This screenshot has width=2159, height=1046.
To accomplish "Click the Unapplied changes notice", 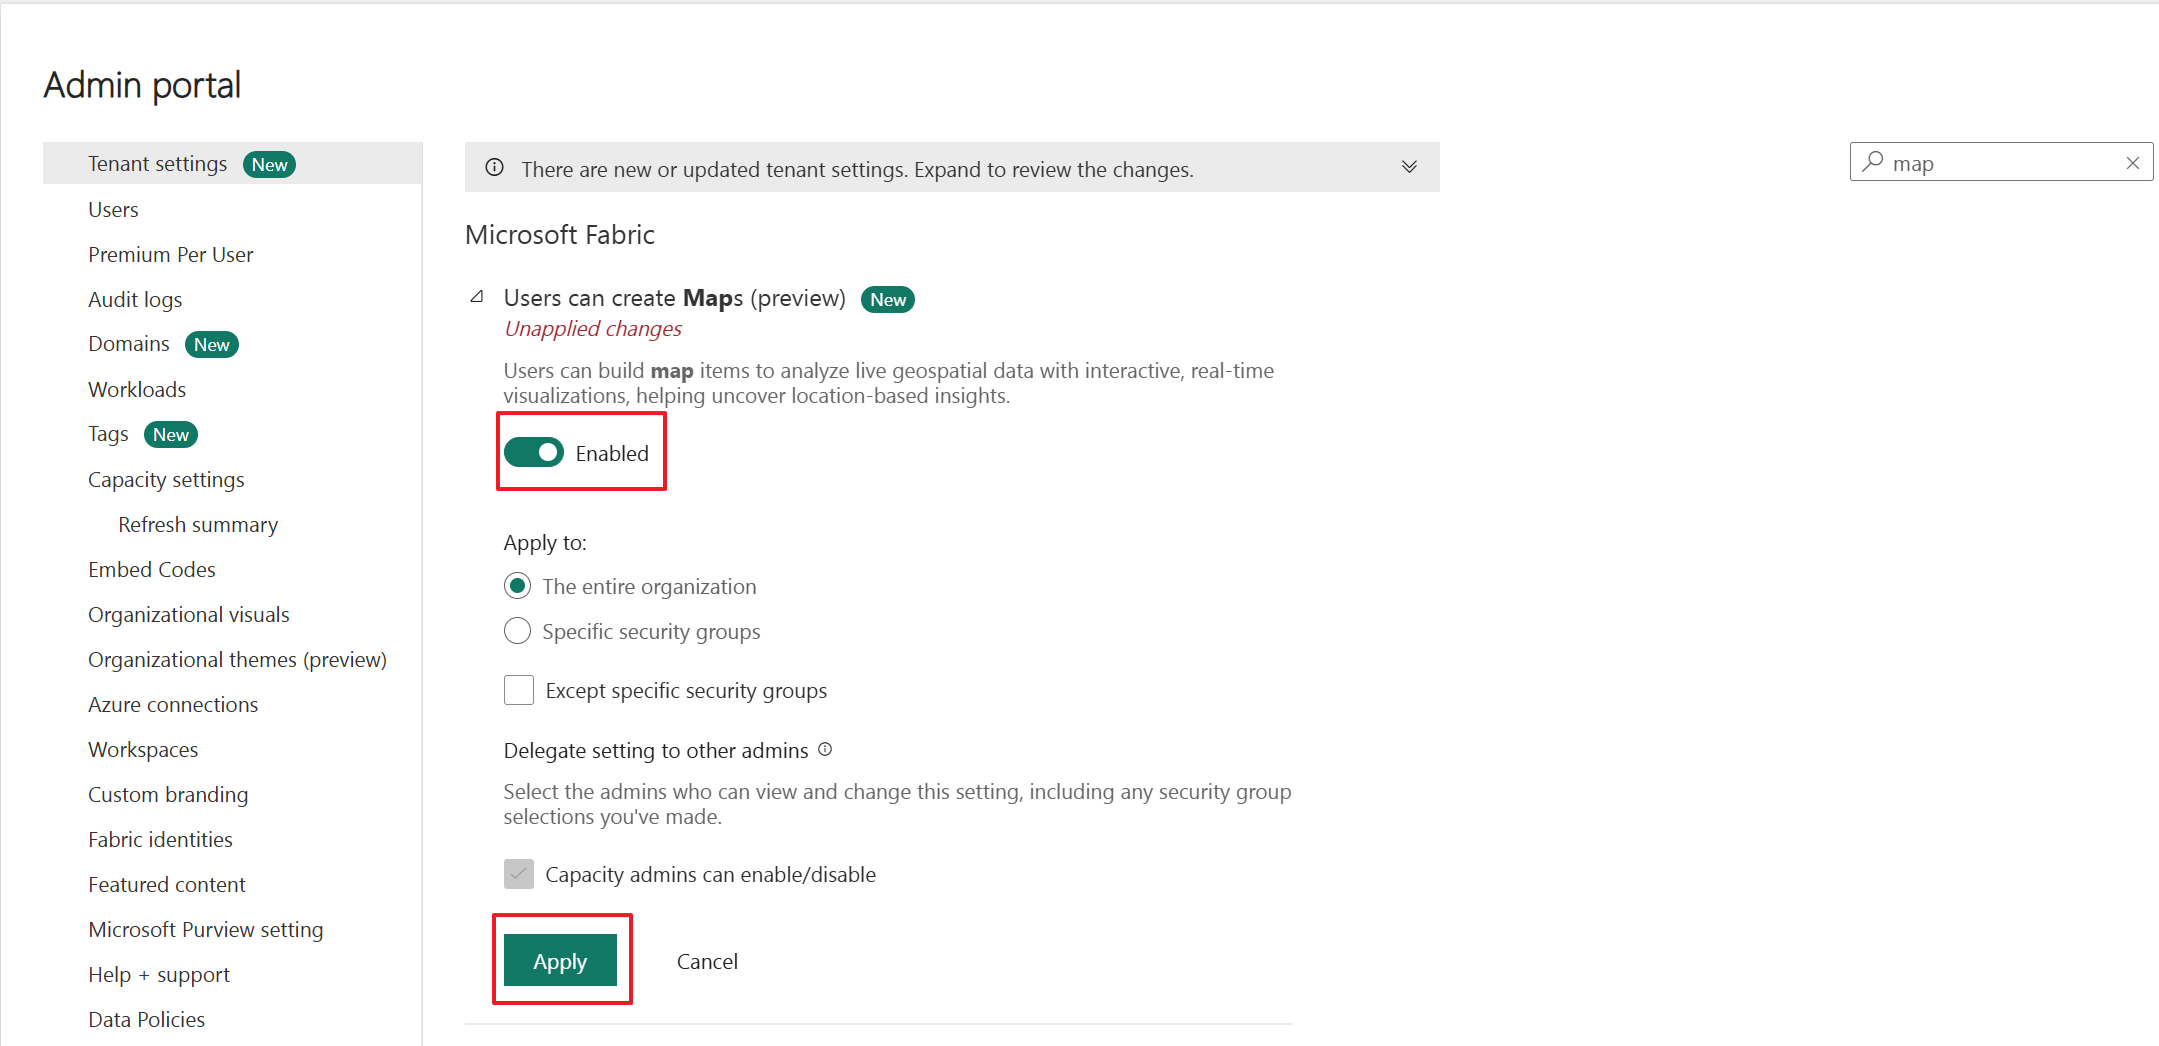I will coord(593,328).
